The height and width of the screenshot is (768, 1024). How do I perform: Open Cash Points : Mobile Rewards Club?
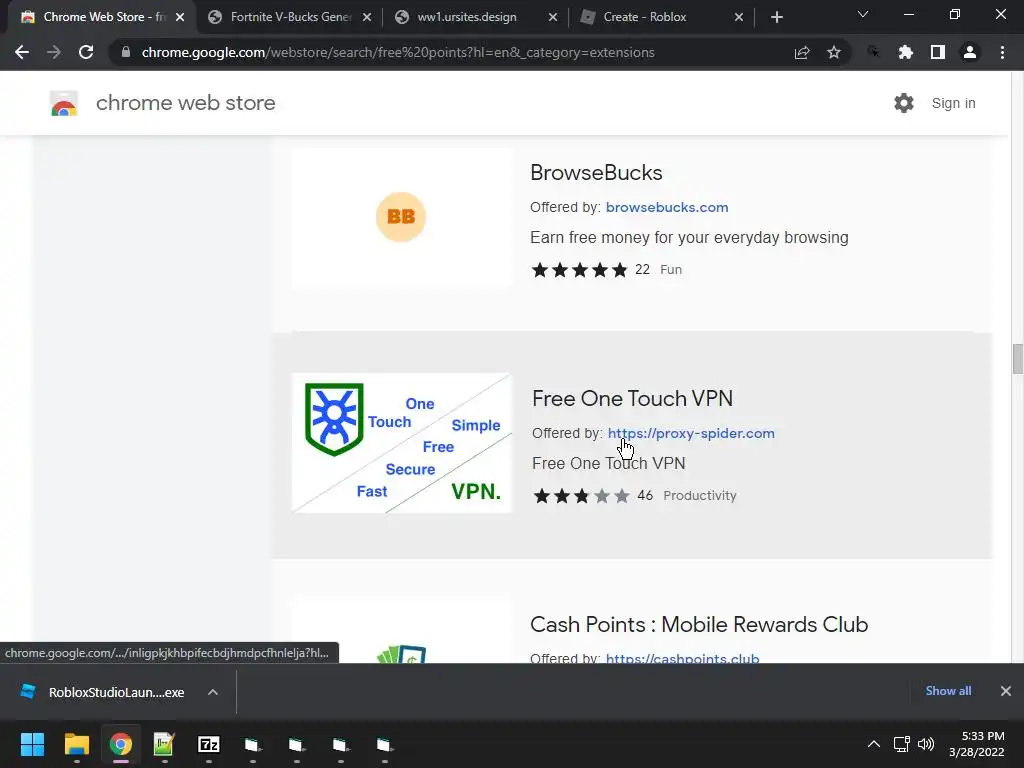[x=699, y=624]
